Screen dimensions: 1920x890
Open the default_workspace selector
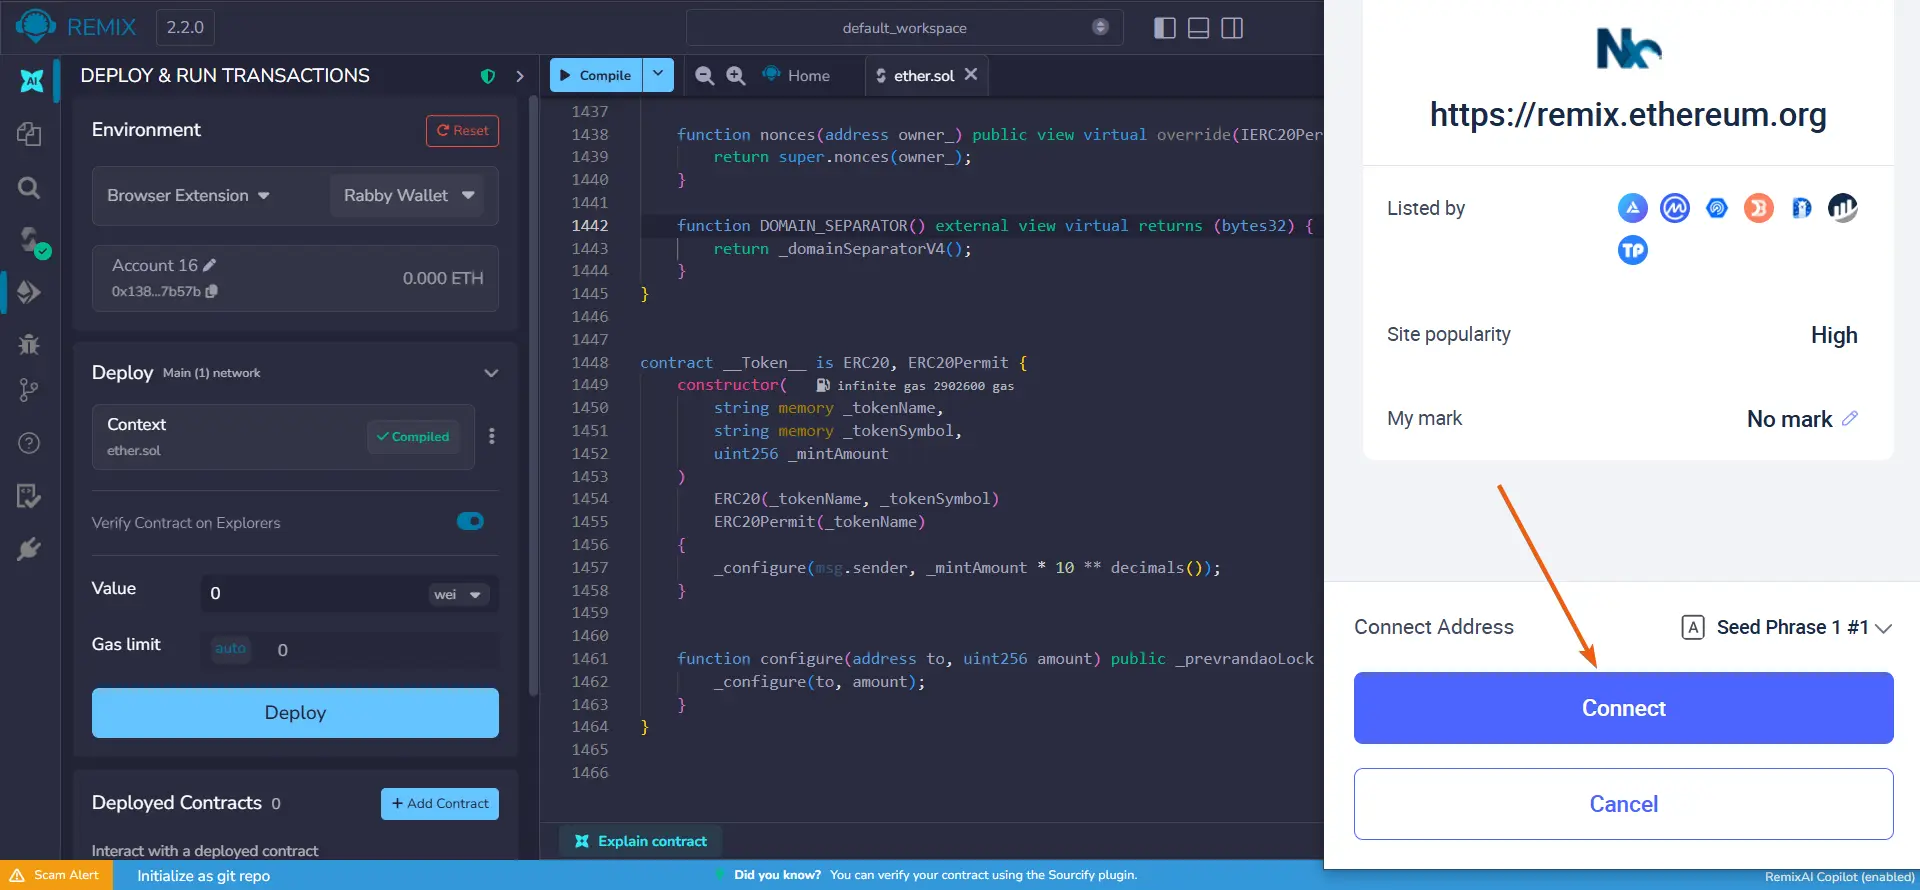(x=904, y=28)
